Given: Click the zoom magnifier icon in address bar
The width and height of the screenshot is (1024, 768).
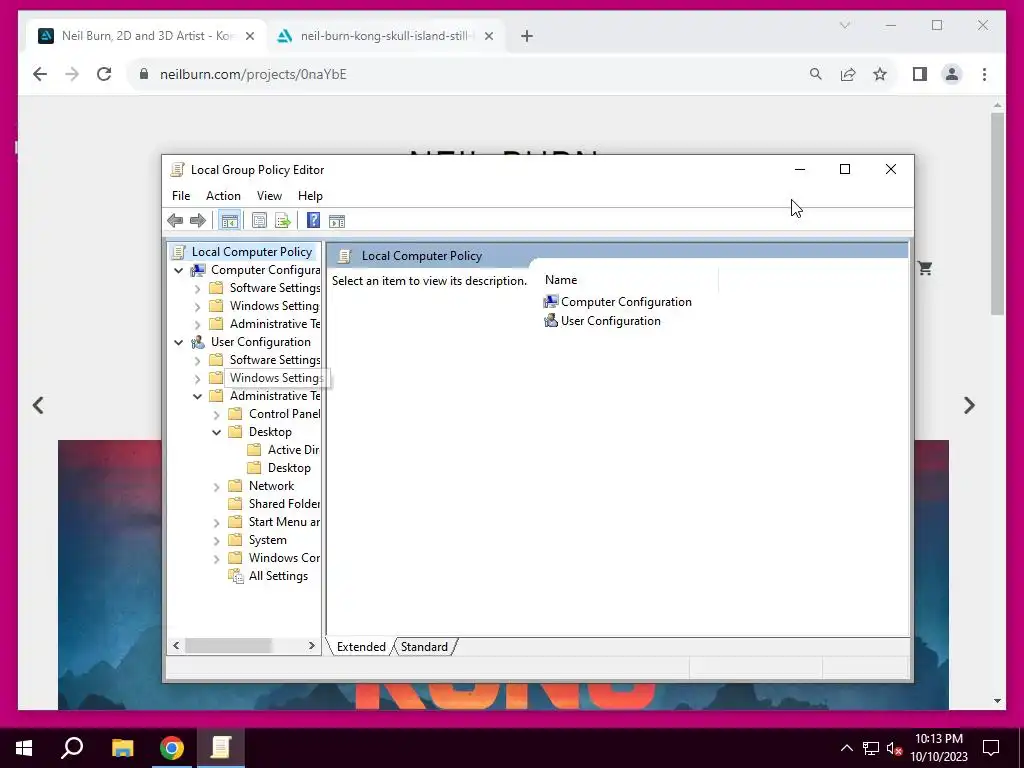Looking at the screenshot, I should point(816,74).
